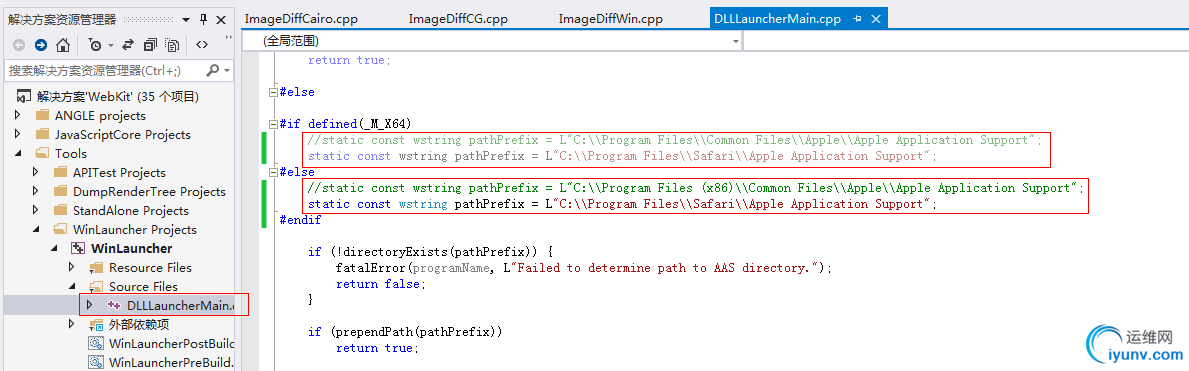
Task: Click the ANGLE projects folder icon
Action: pyautogui.click(x=42, y=116)
